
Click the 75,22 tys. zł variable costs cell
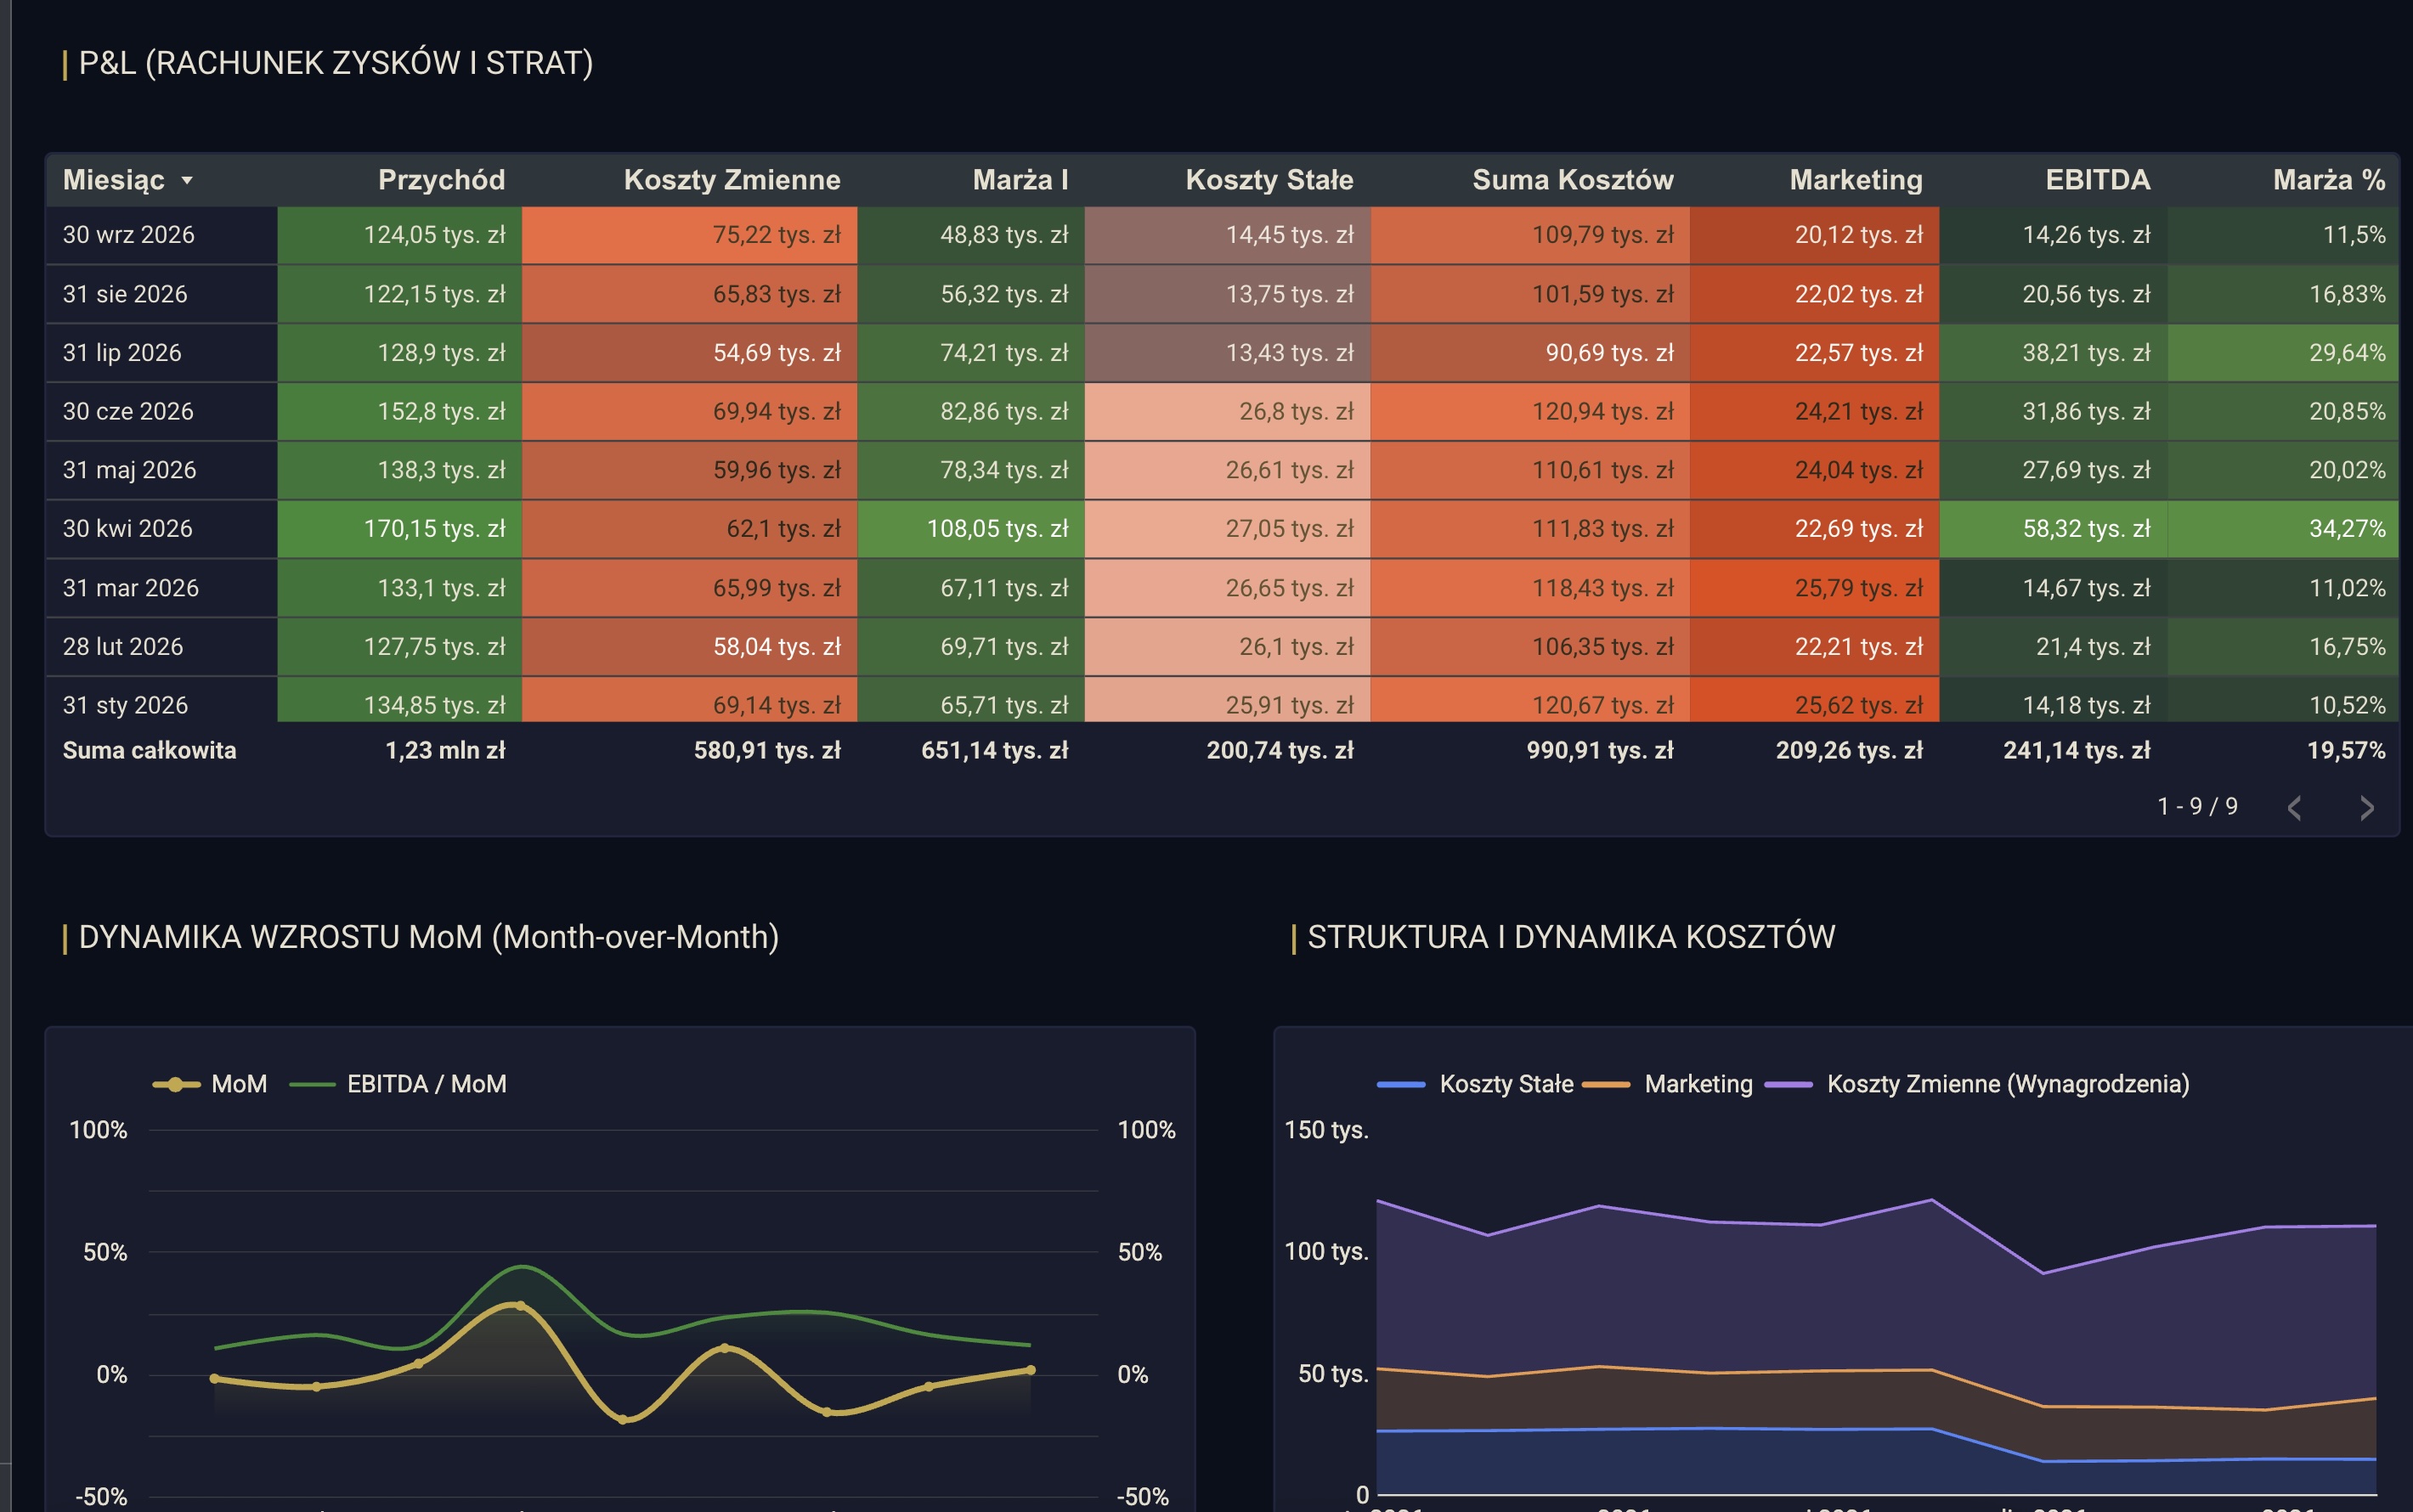point(690,235)
